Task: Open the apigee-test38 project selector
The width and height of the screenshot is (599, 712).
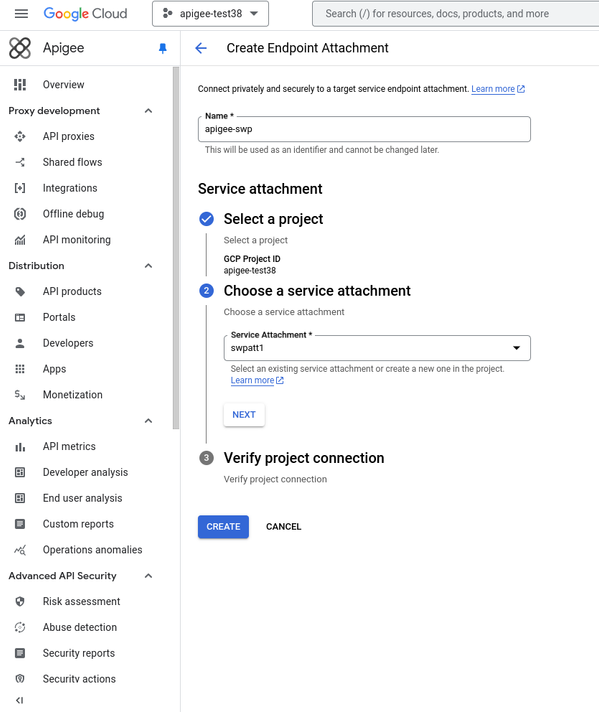Action: click(x=210, y=14)
